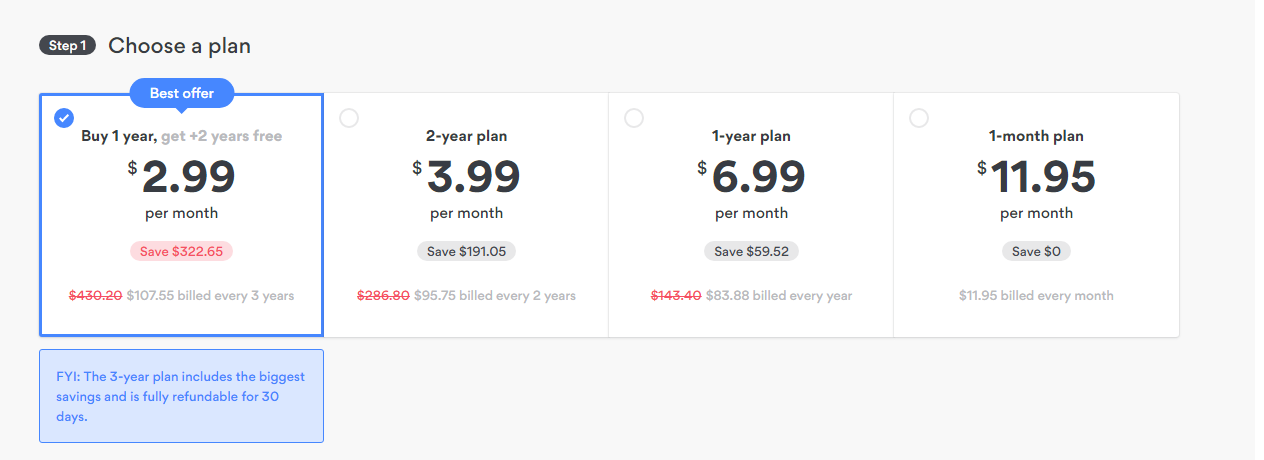Click the Save $59.52 label
The height and width of the screenshot is (460, 1264).
[751, 251]
